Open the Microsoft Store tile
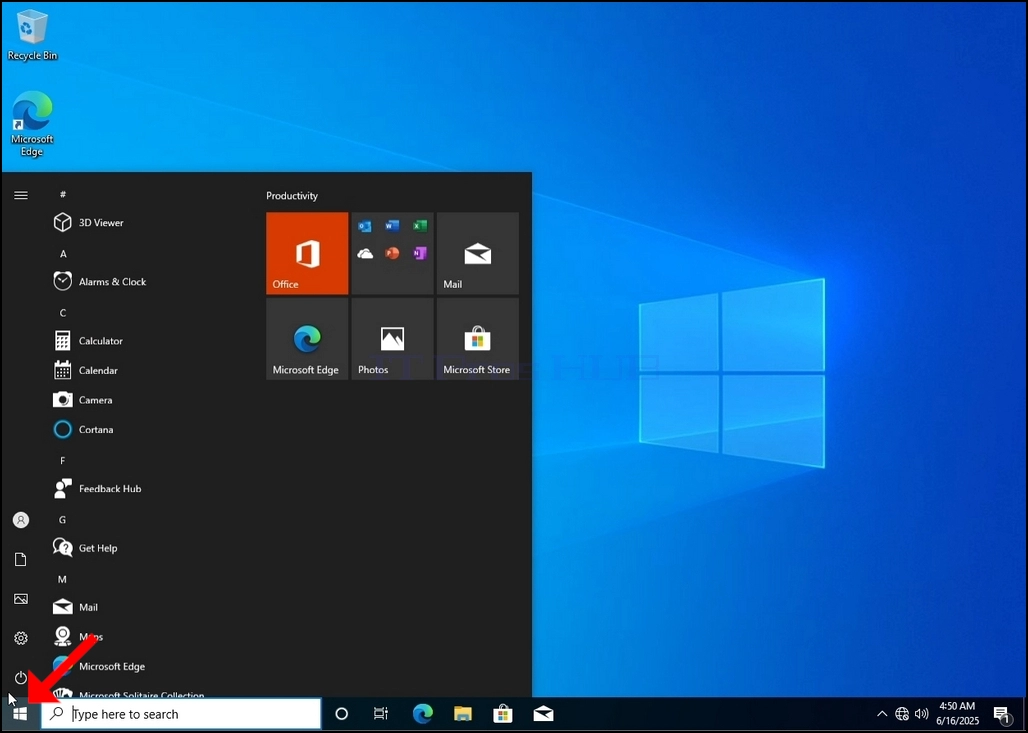The image size is (1028, 733). [477, 338]
